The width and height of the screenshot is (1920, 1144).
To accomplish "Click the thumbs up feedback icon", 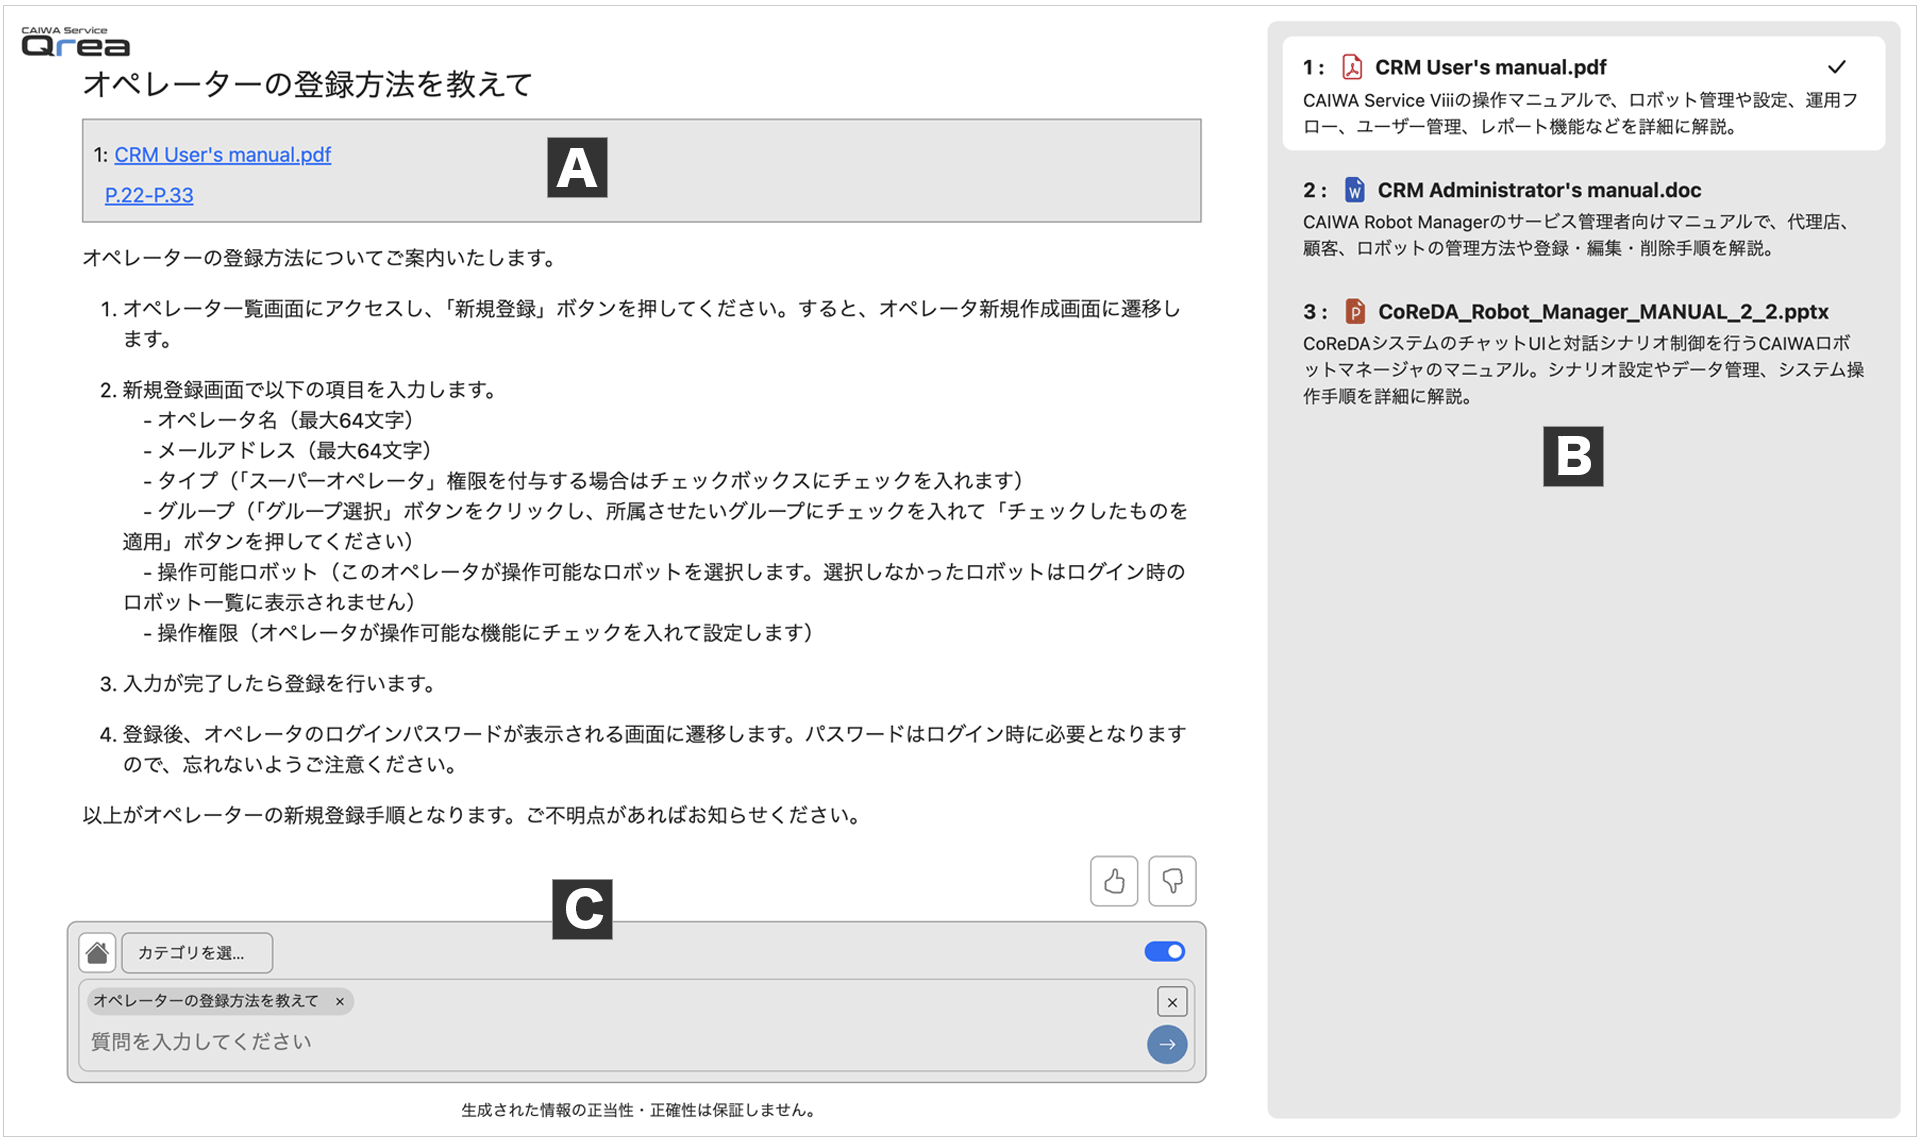I will click(1114, 881).
